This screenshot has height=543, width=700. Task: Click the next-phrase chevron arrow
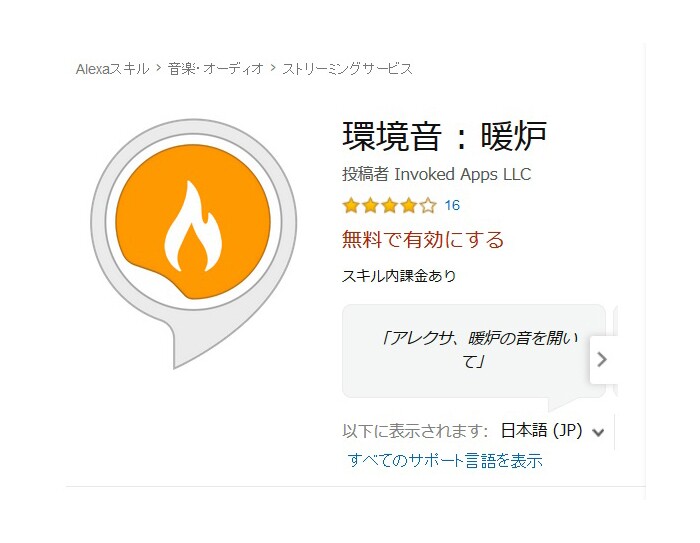coord(603,359)
